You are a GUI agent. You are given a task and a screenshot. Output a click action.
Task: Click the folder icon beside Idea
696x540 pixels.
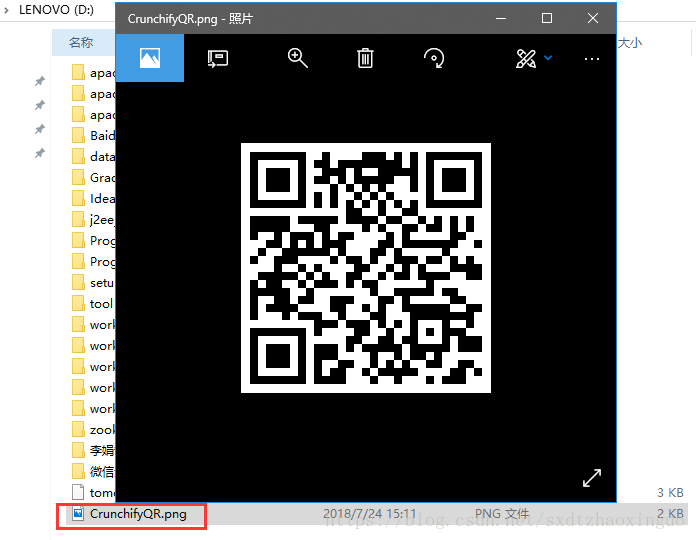pyautogui.click(x=78, y=198)
